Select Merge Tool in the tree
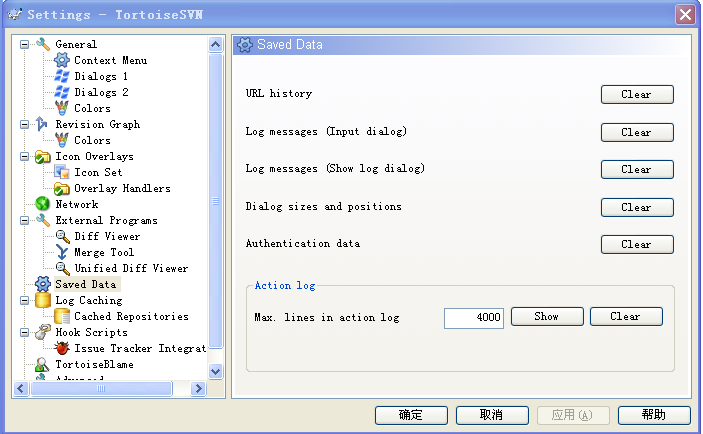Image resolution: width=703 pixels, height=434 pixels. click(x=104, y=252)
